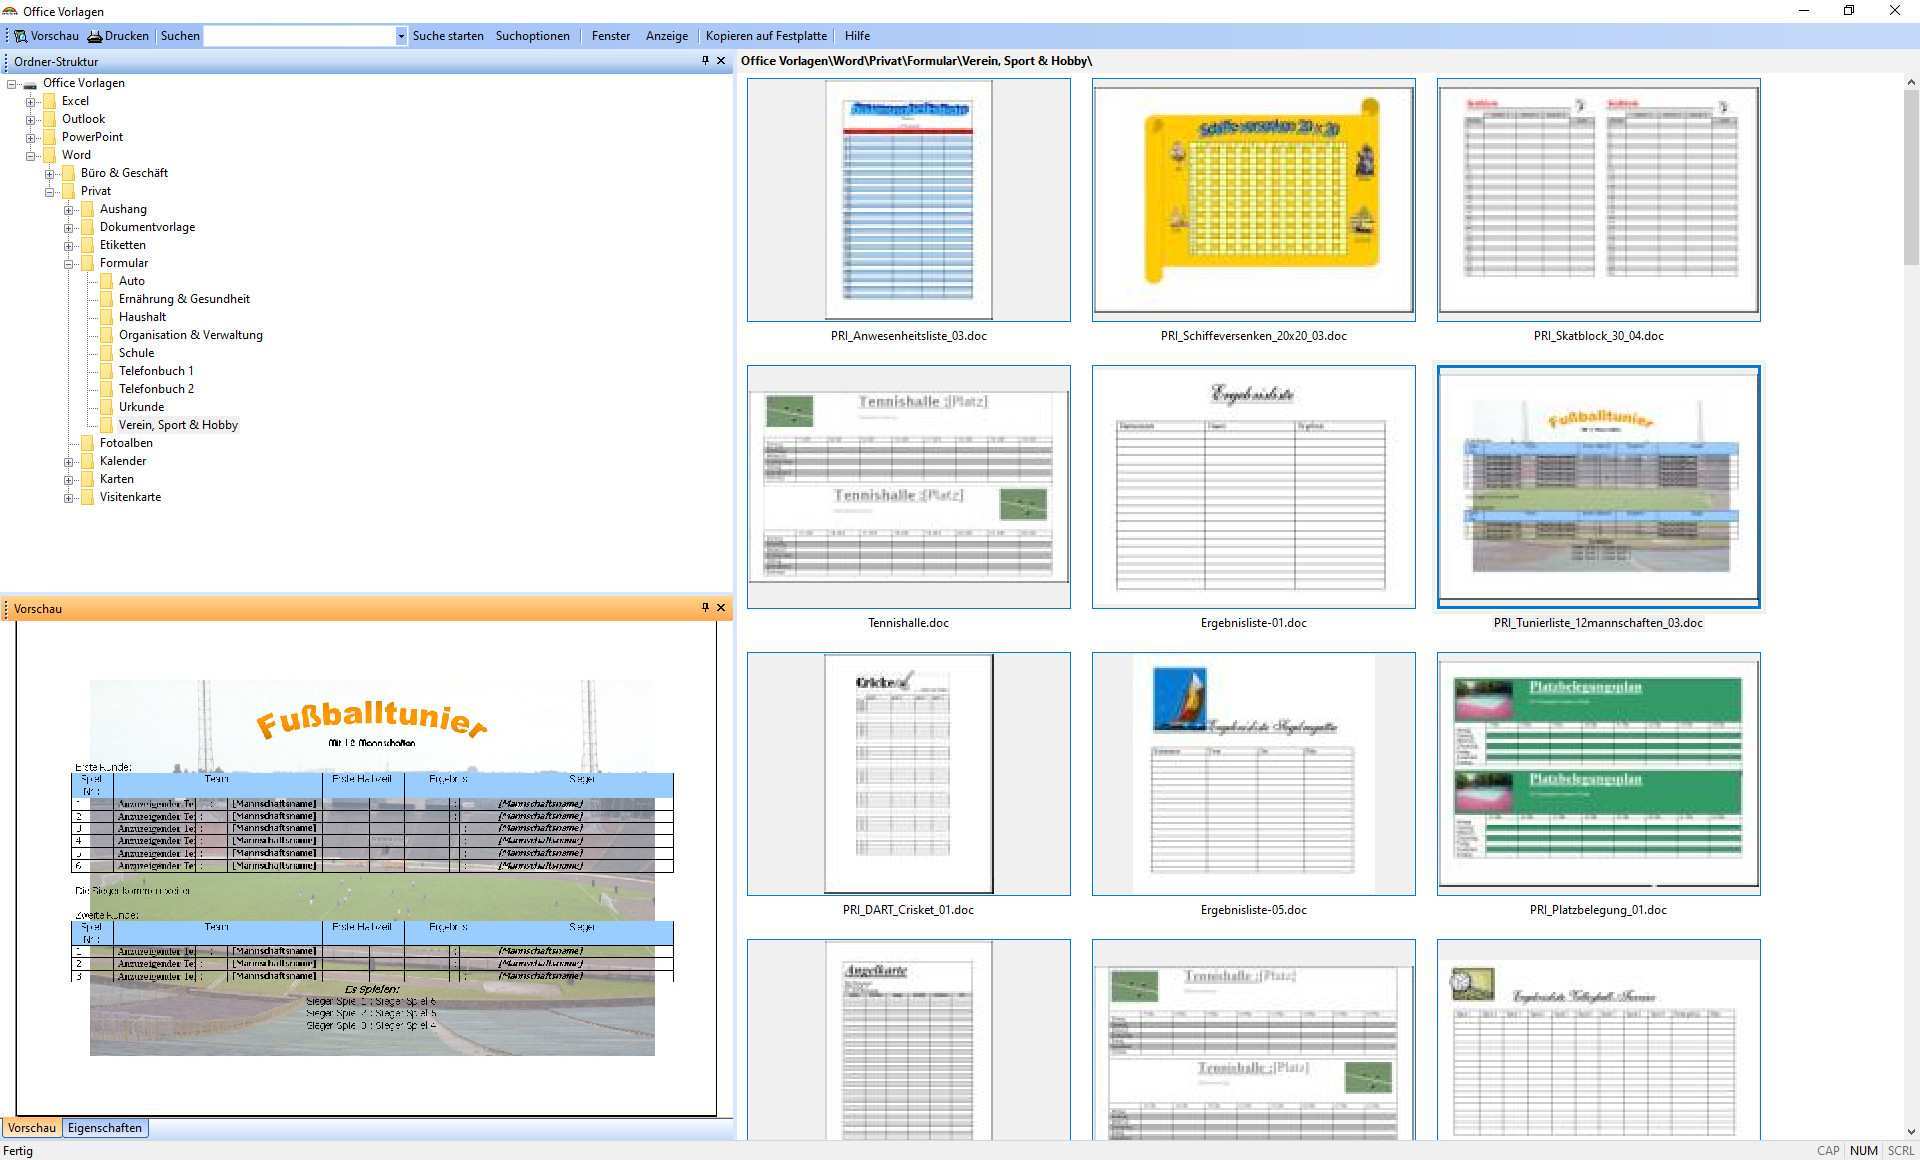The height and width of the screenshot is (1160, 1920).
Task: Click Suche starten button
Action: pos(447,36)
